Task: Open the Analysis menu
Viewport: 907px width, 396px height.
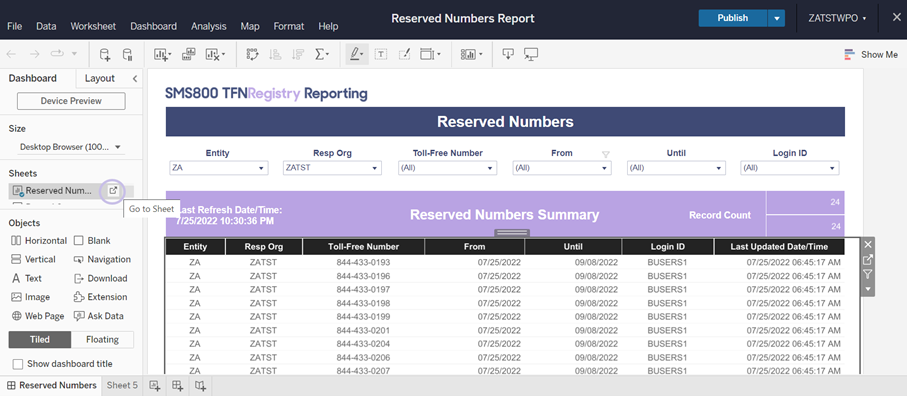Action: (x=209, y=27)
